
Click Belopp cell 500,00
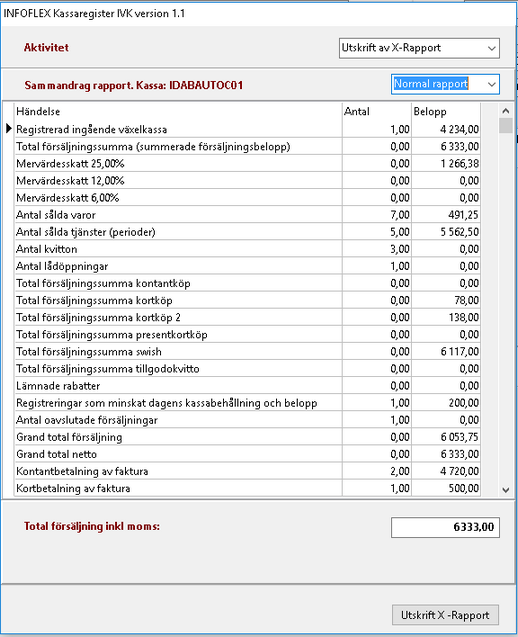[446, 488]
